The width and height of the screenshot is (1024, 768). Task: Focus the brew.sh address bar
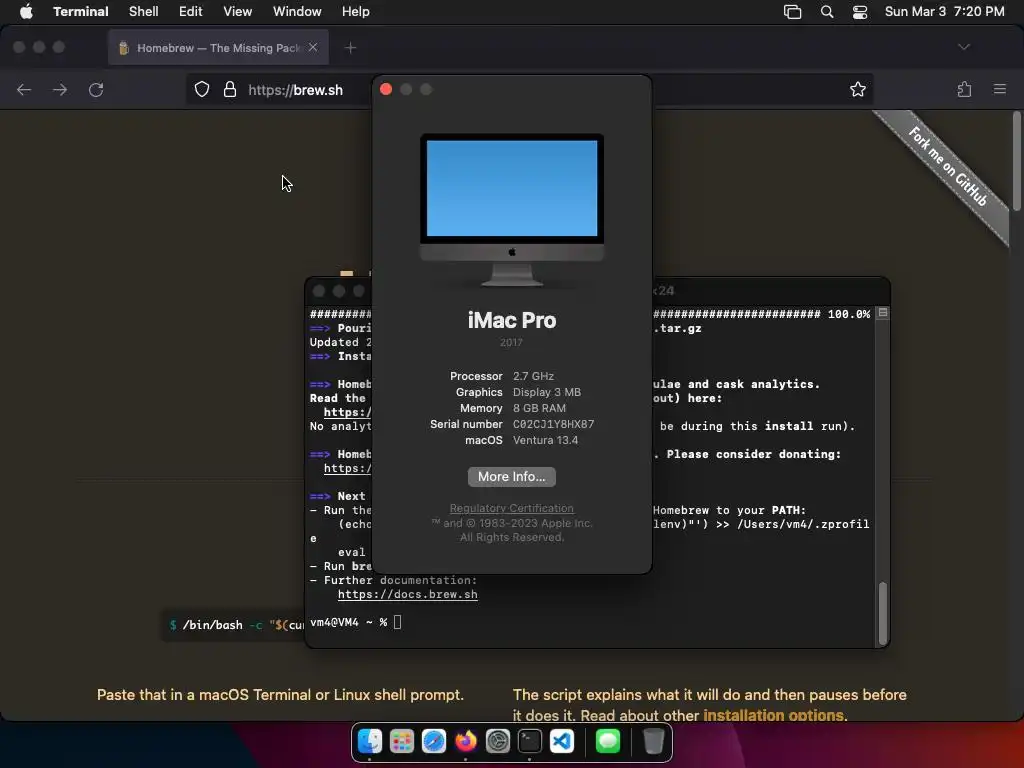[295, 90]
